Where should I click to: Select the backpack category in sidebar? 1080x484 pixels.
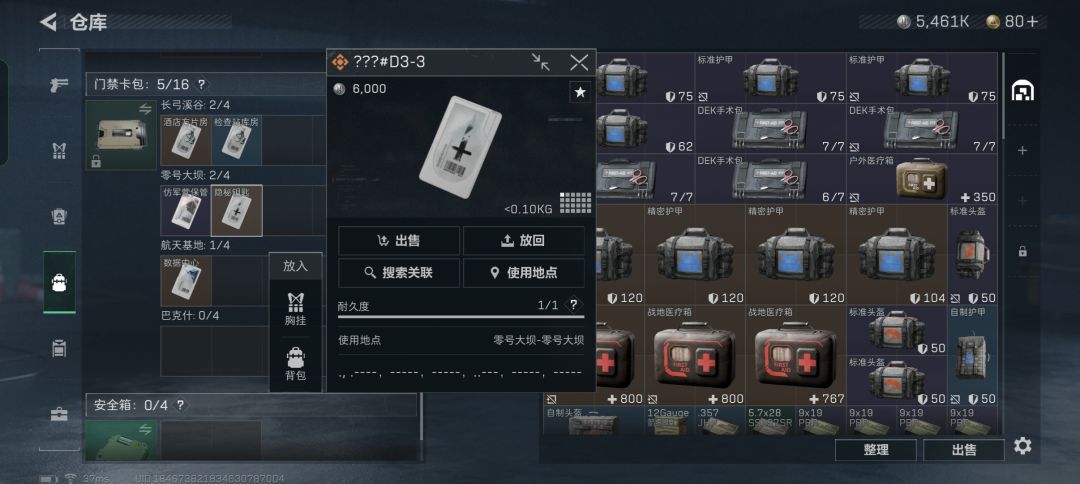tap(59, 282)
